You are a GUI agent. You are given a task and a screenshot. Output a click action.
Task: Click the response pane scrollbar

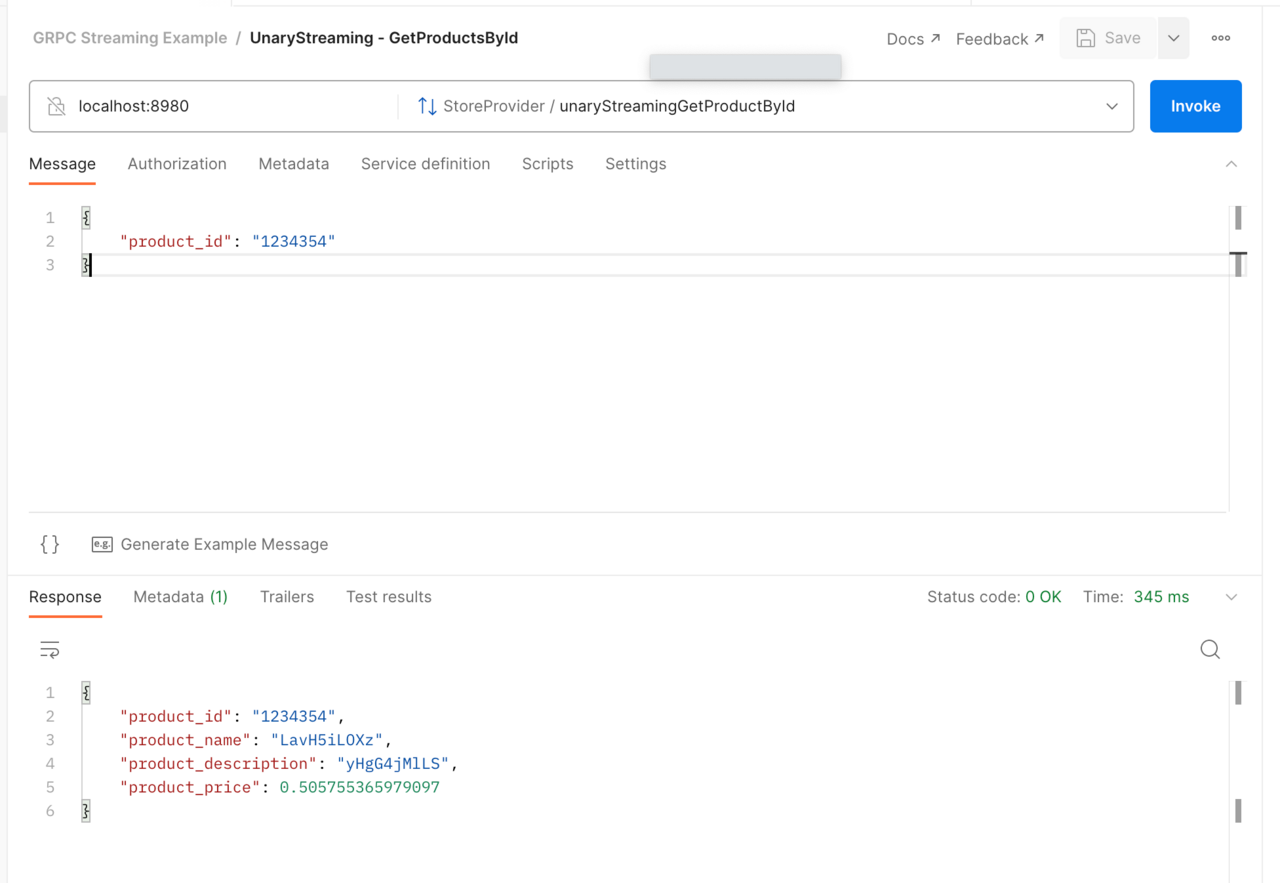[1238, 693]
